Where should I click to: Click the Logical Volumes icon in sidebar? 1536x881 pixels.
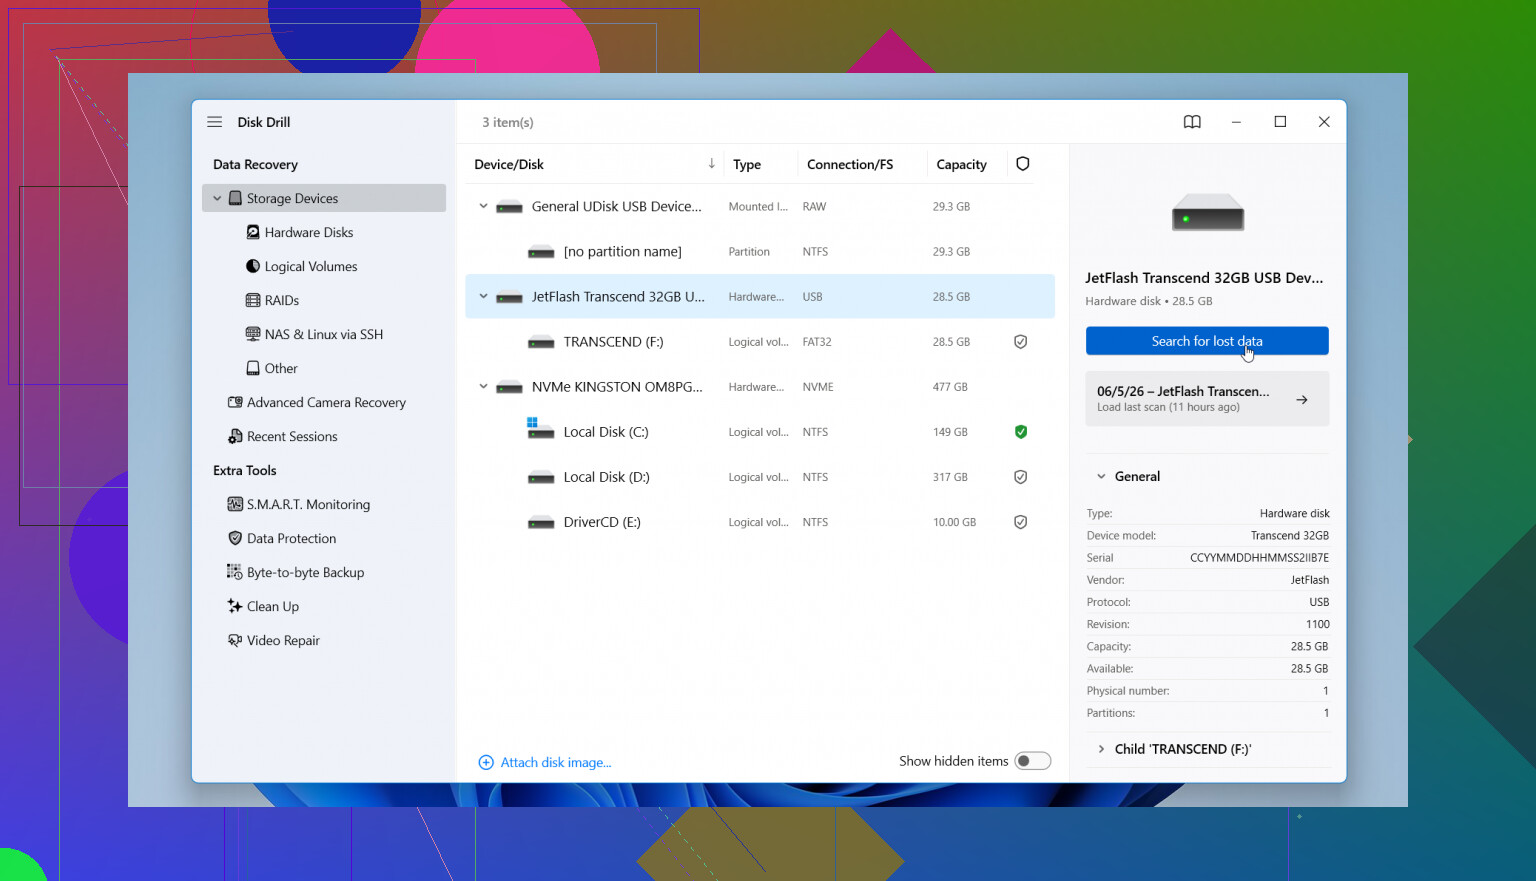pos(253,266)
